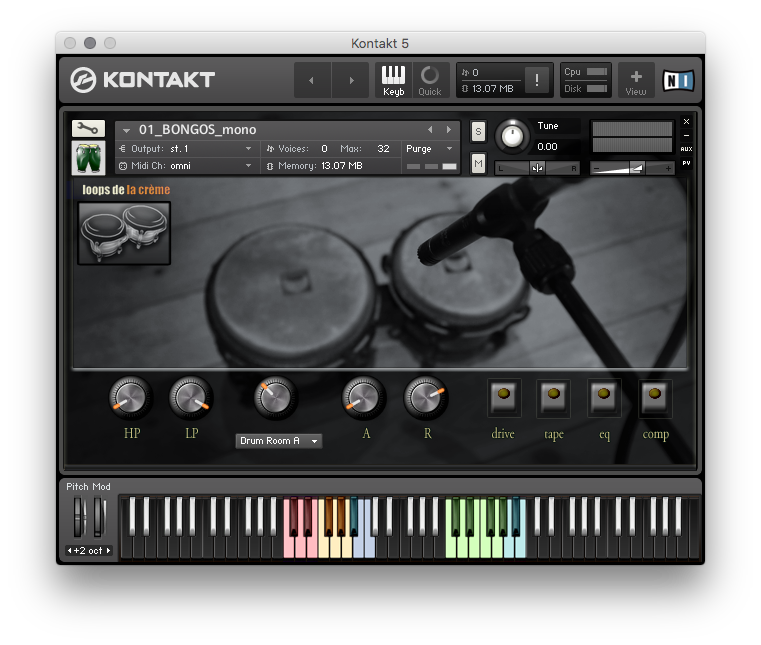Image resolution: width=761 pixels, height=645 pixels.
Task: Remove instrument with X button
Action: (x=686, y=121)
